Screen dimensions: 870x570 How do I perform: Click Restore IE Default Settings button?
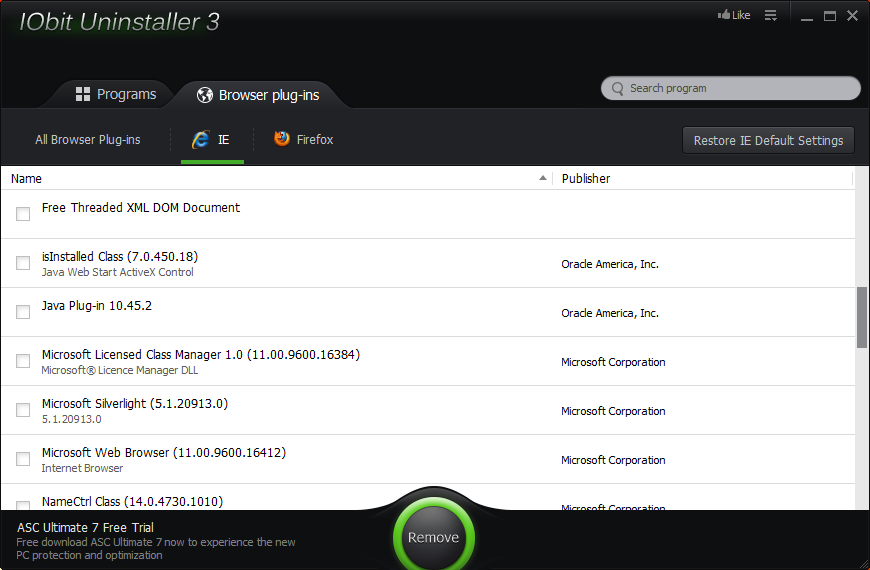[768, 140]
